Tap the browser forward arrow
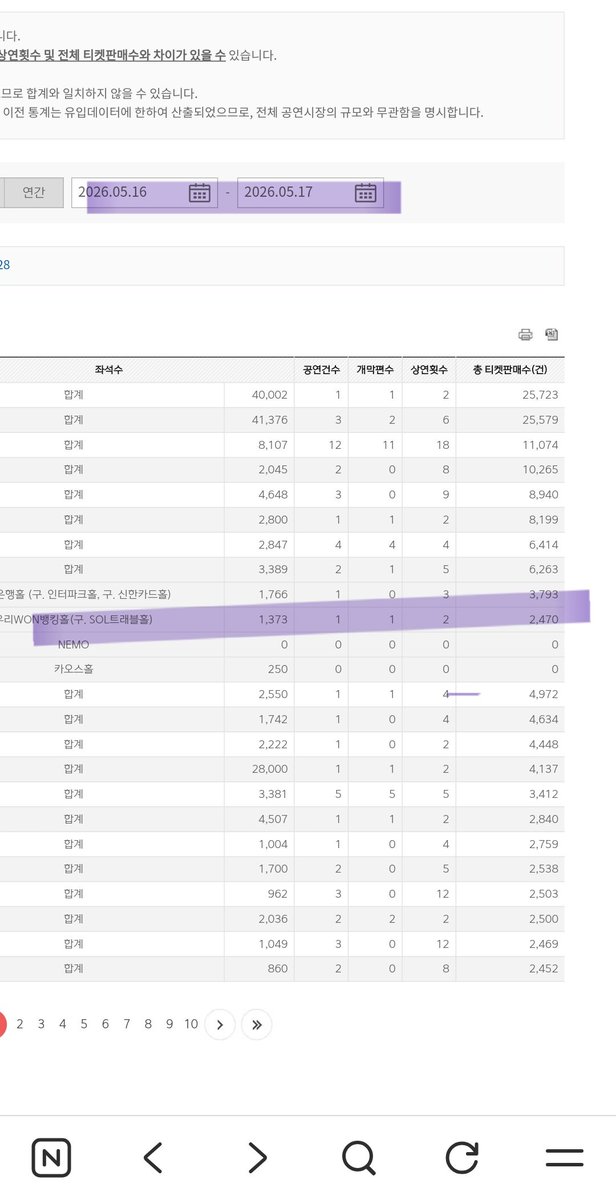 coord(258,1158)
